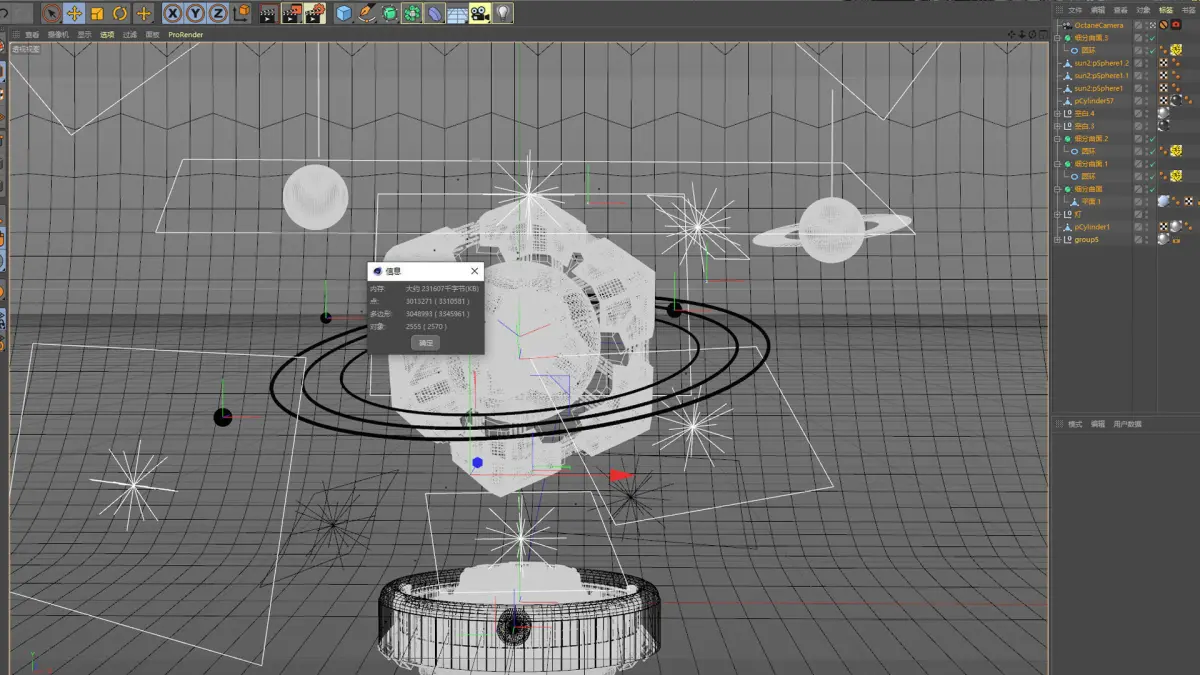Open viewport 摄像机 menu
The image size is (1200, 675).
(58, 34)
